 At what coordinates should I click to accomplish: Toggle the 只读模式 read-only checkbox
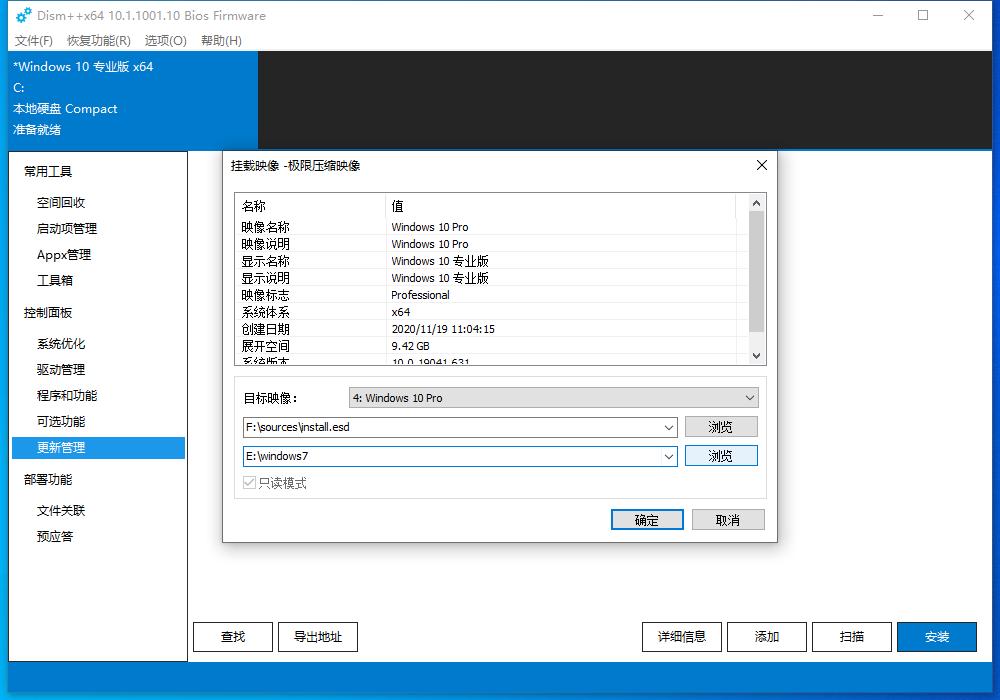pyautogui.click(x=247, y=483)
